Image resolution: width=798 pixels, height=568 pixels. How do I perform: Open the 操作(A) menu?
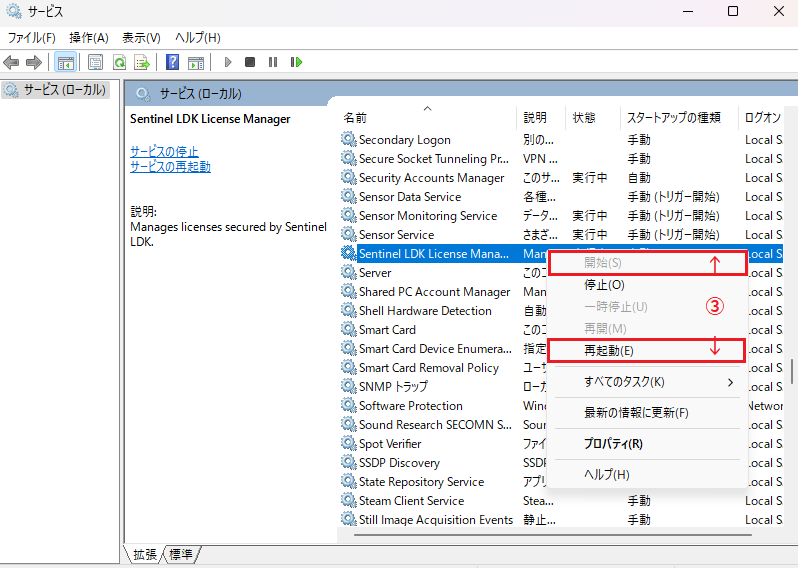[x=88, y=38]
